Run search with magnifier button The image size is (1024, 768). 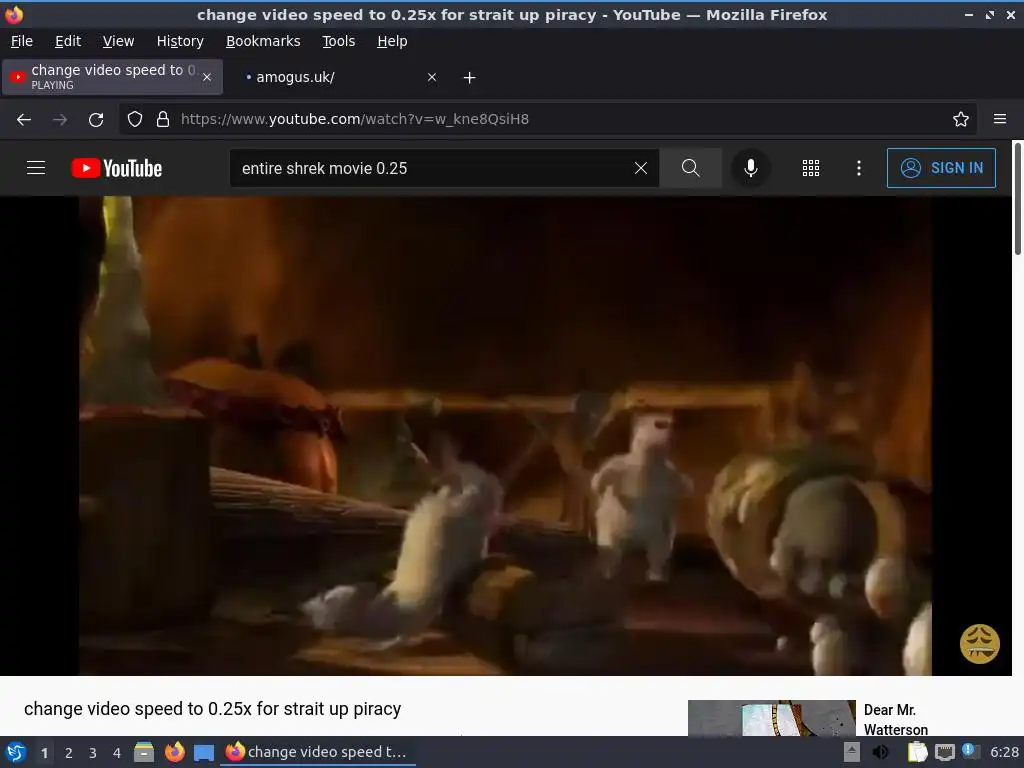690,168
